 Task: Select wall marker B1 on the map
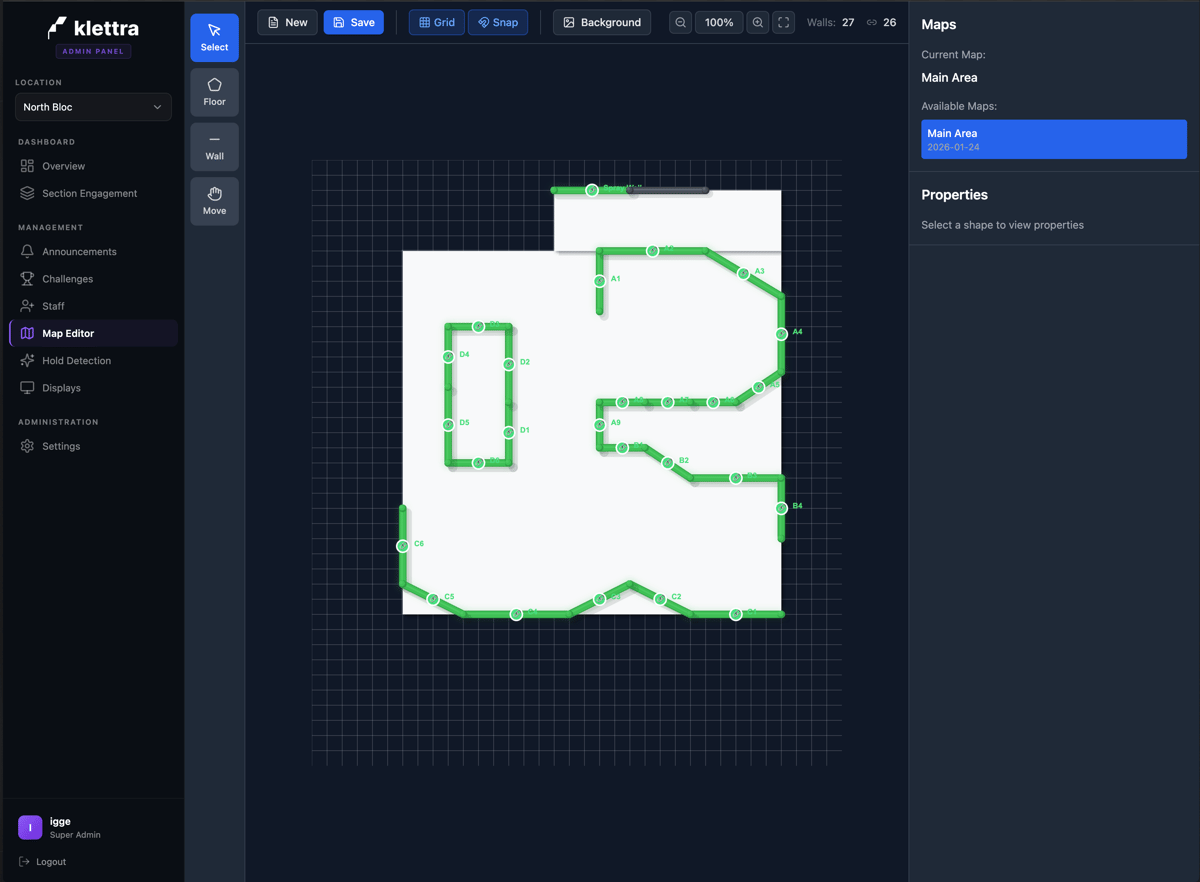point(622,447)
